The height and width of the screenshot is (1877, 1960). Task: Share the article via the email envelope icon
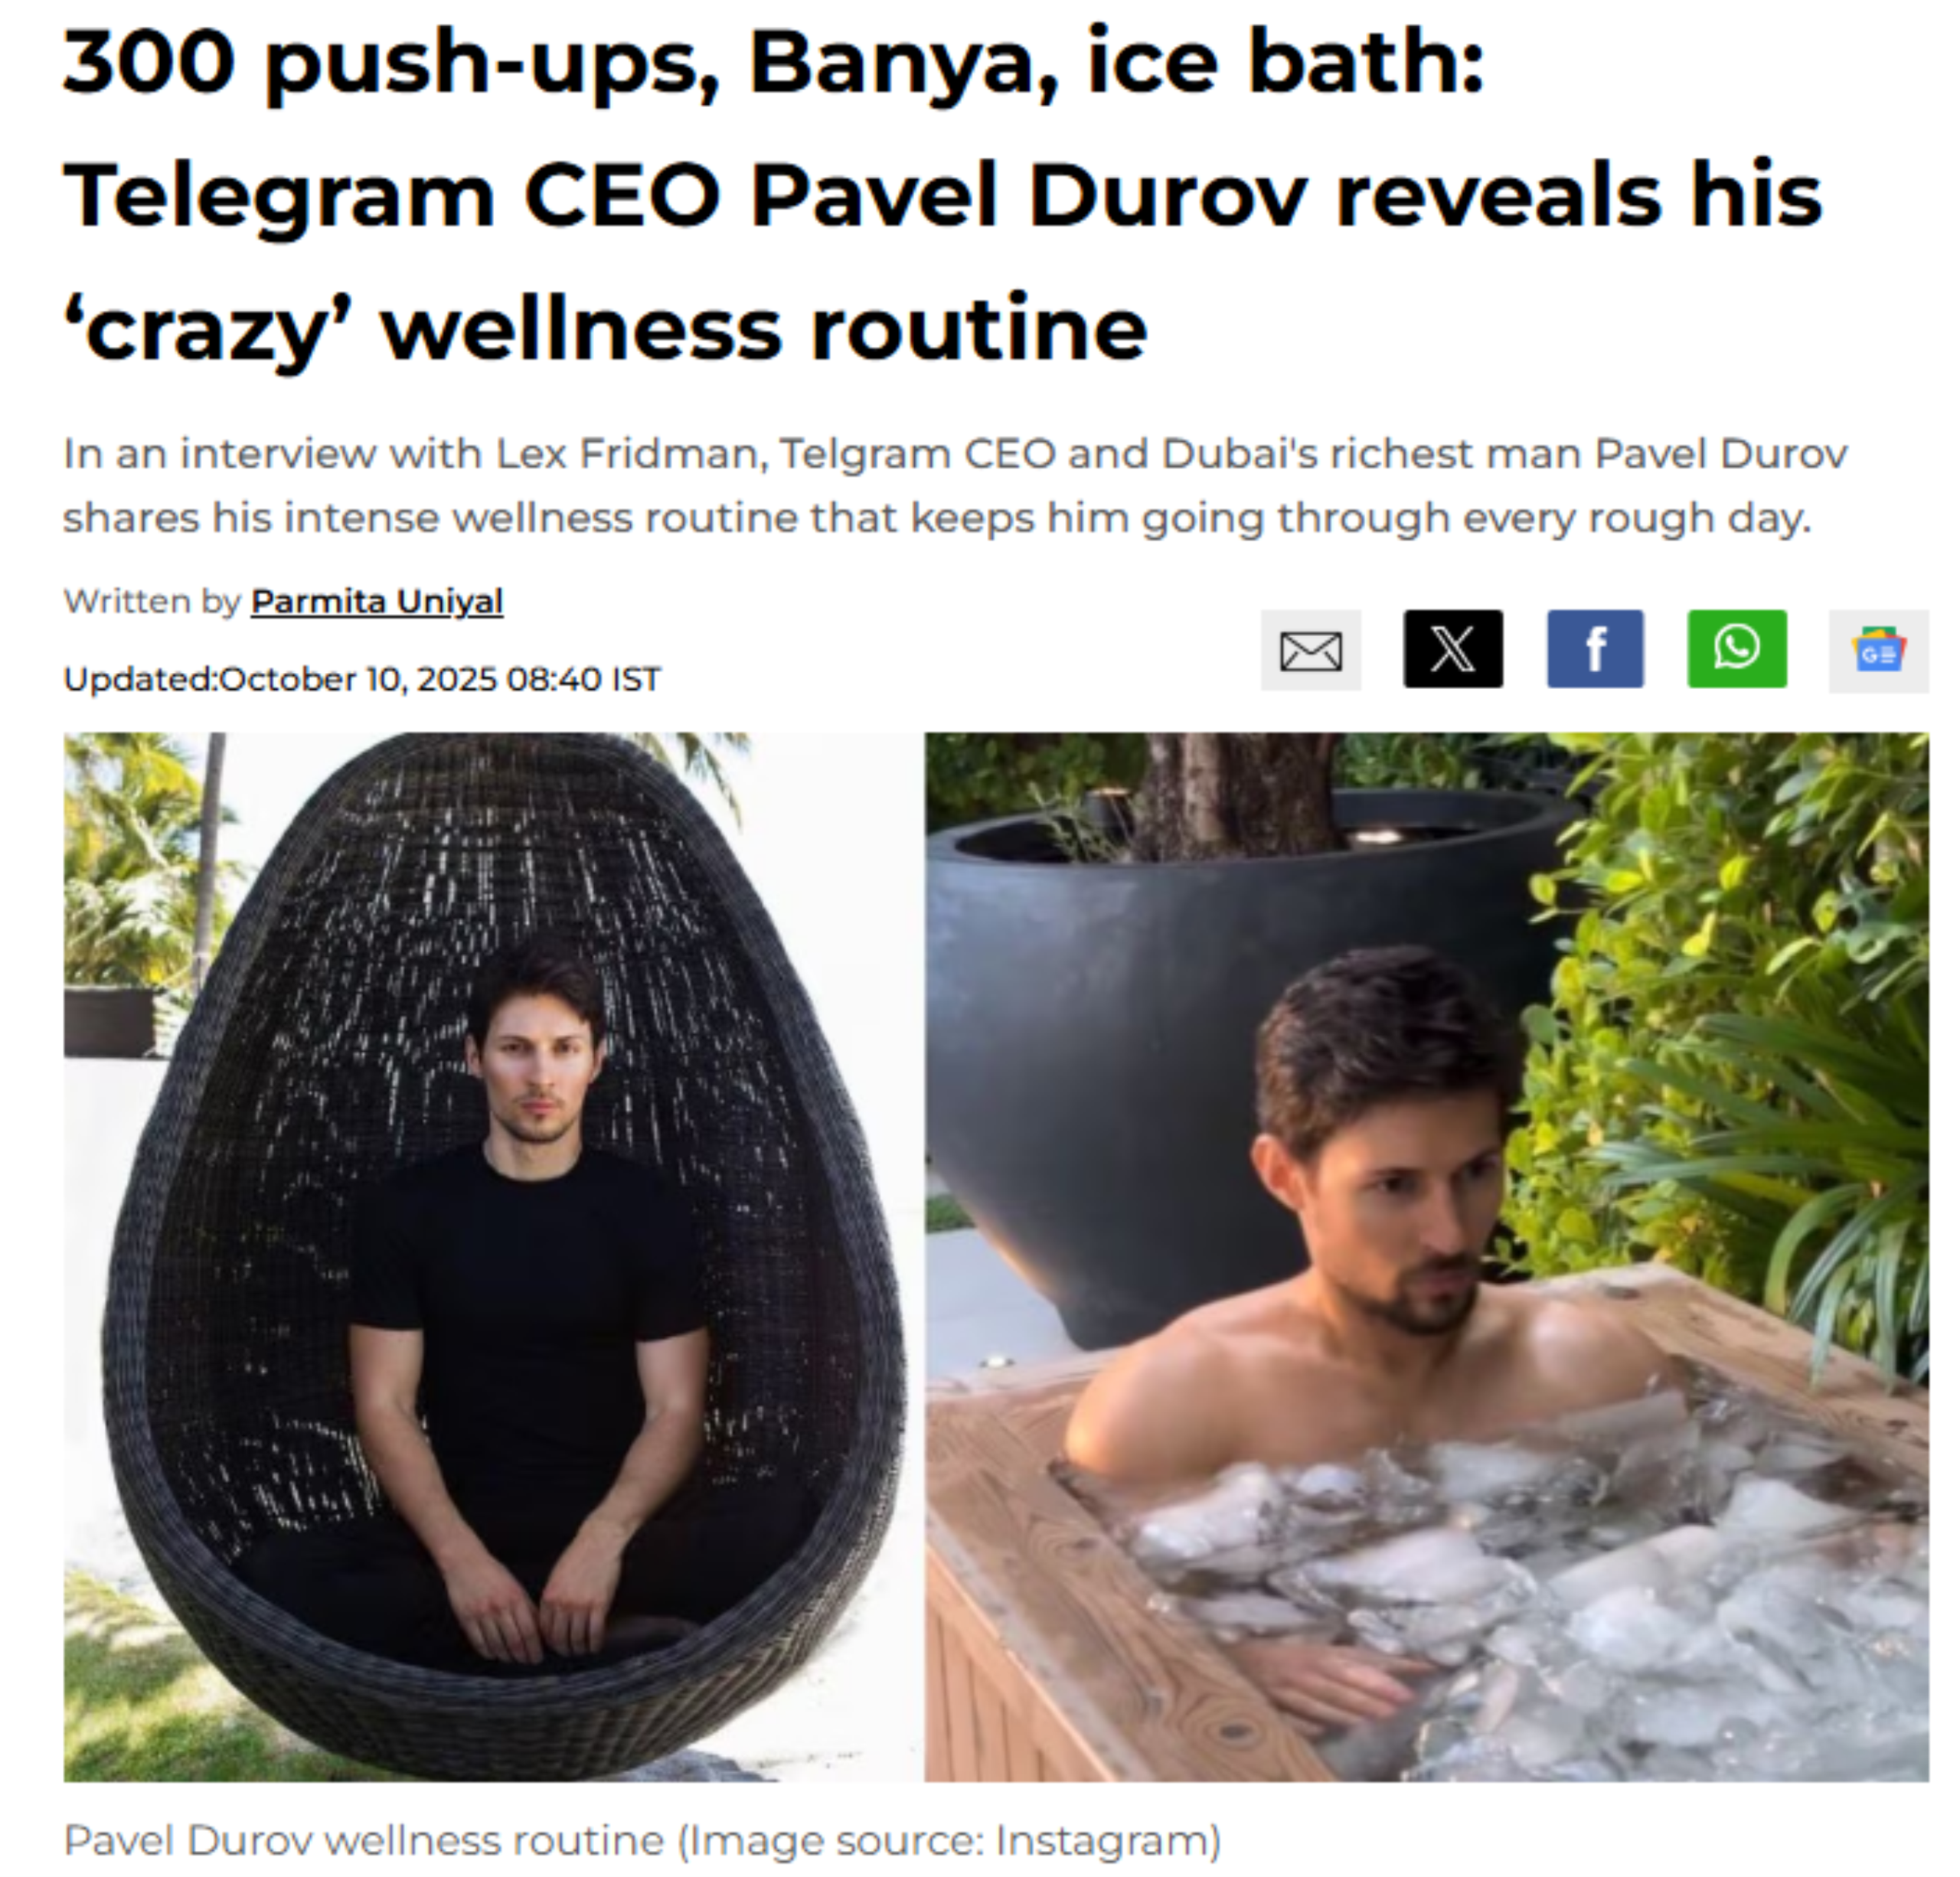pyautogui.click(x=1310, y=650)
